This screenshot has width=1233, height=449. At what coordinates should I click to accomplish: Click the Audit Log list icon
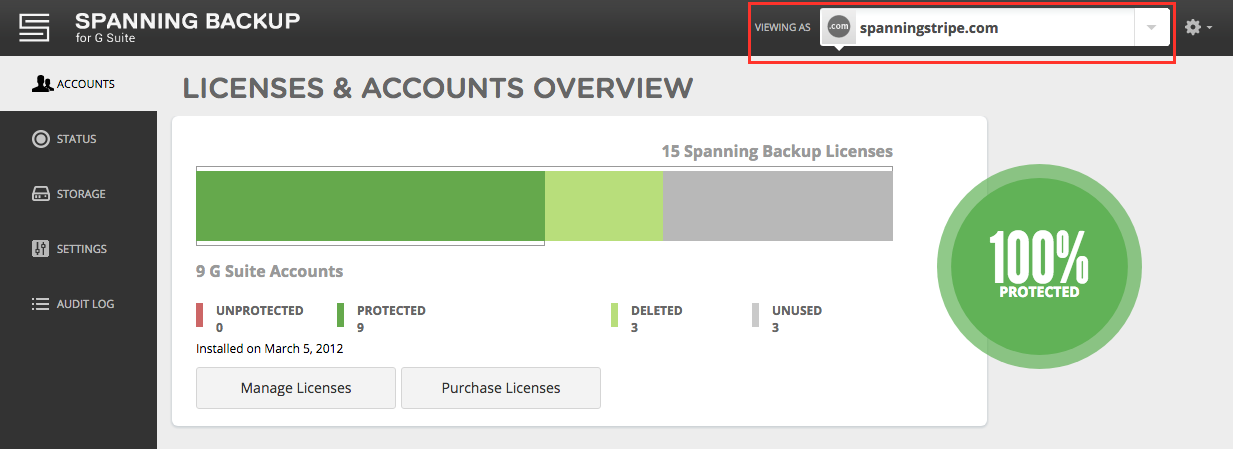click(41, 304)
